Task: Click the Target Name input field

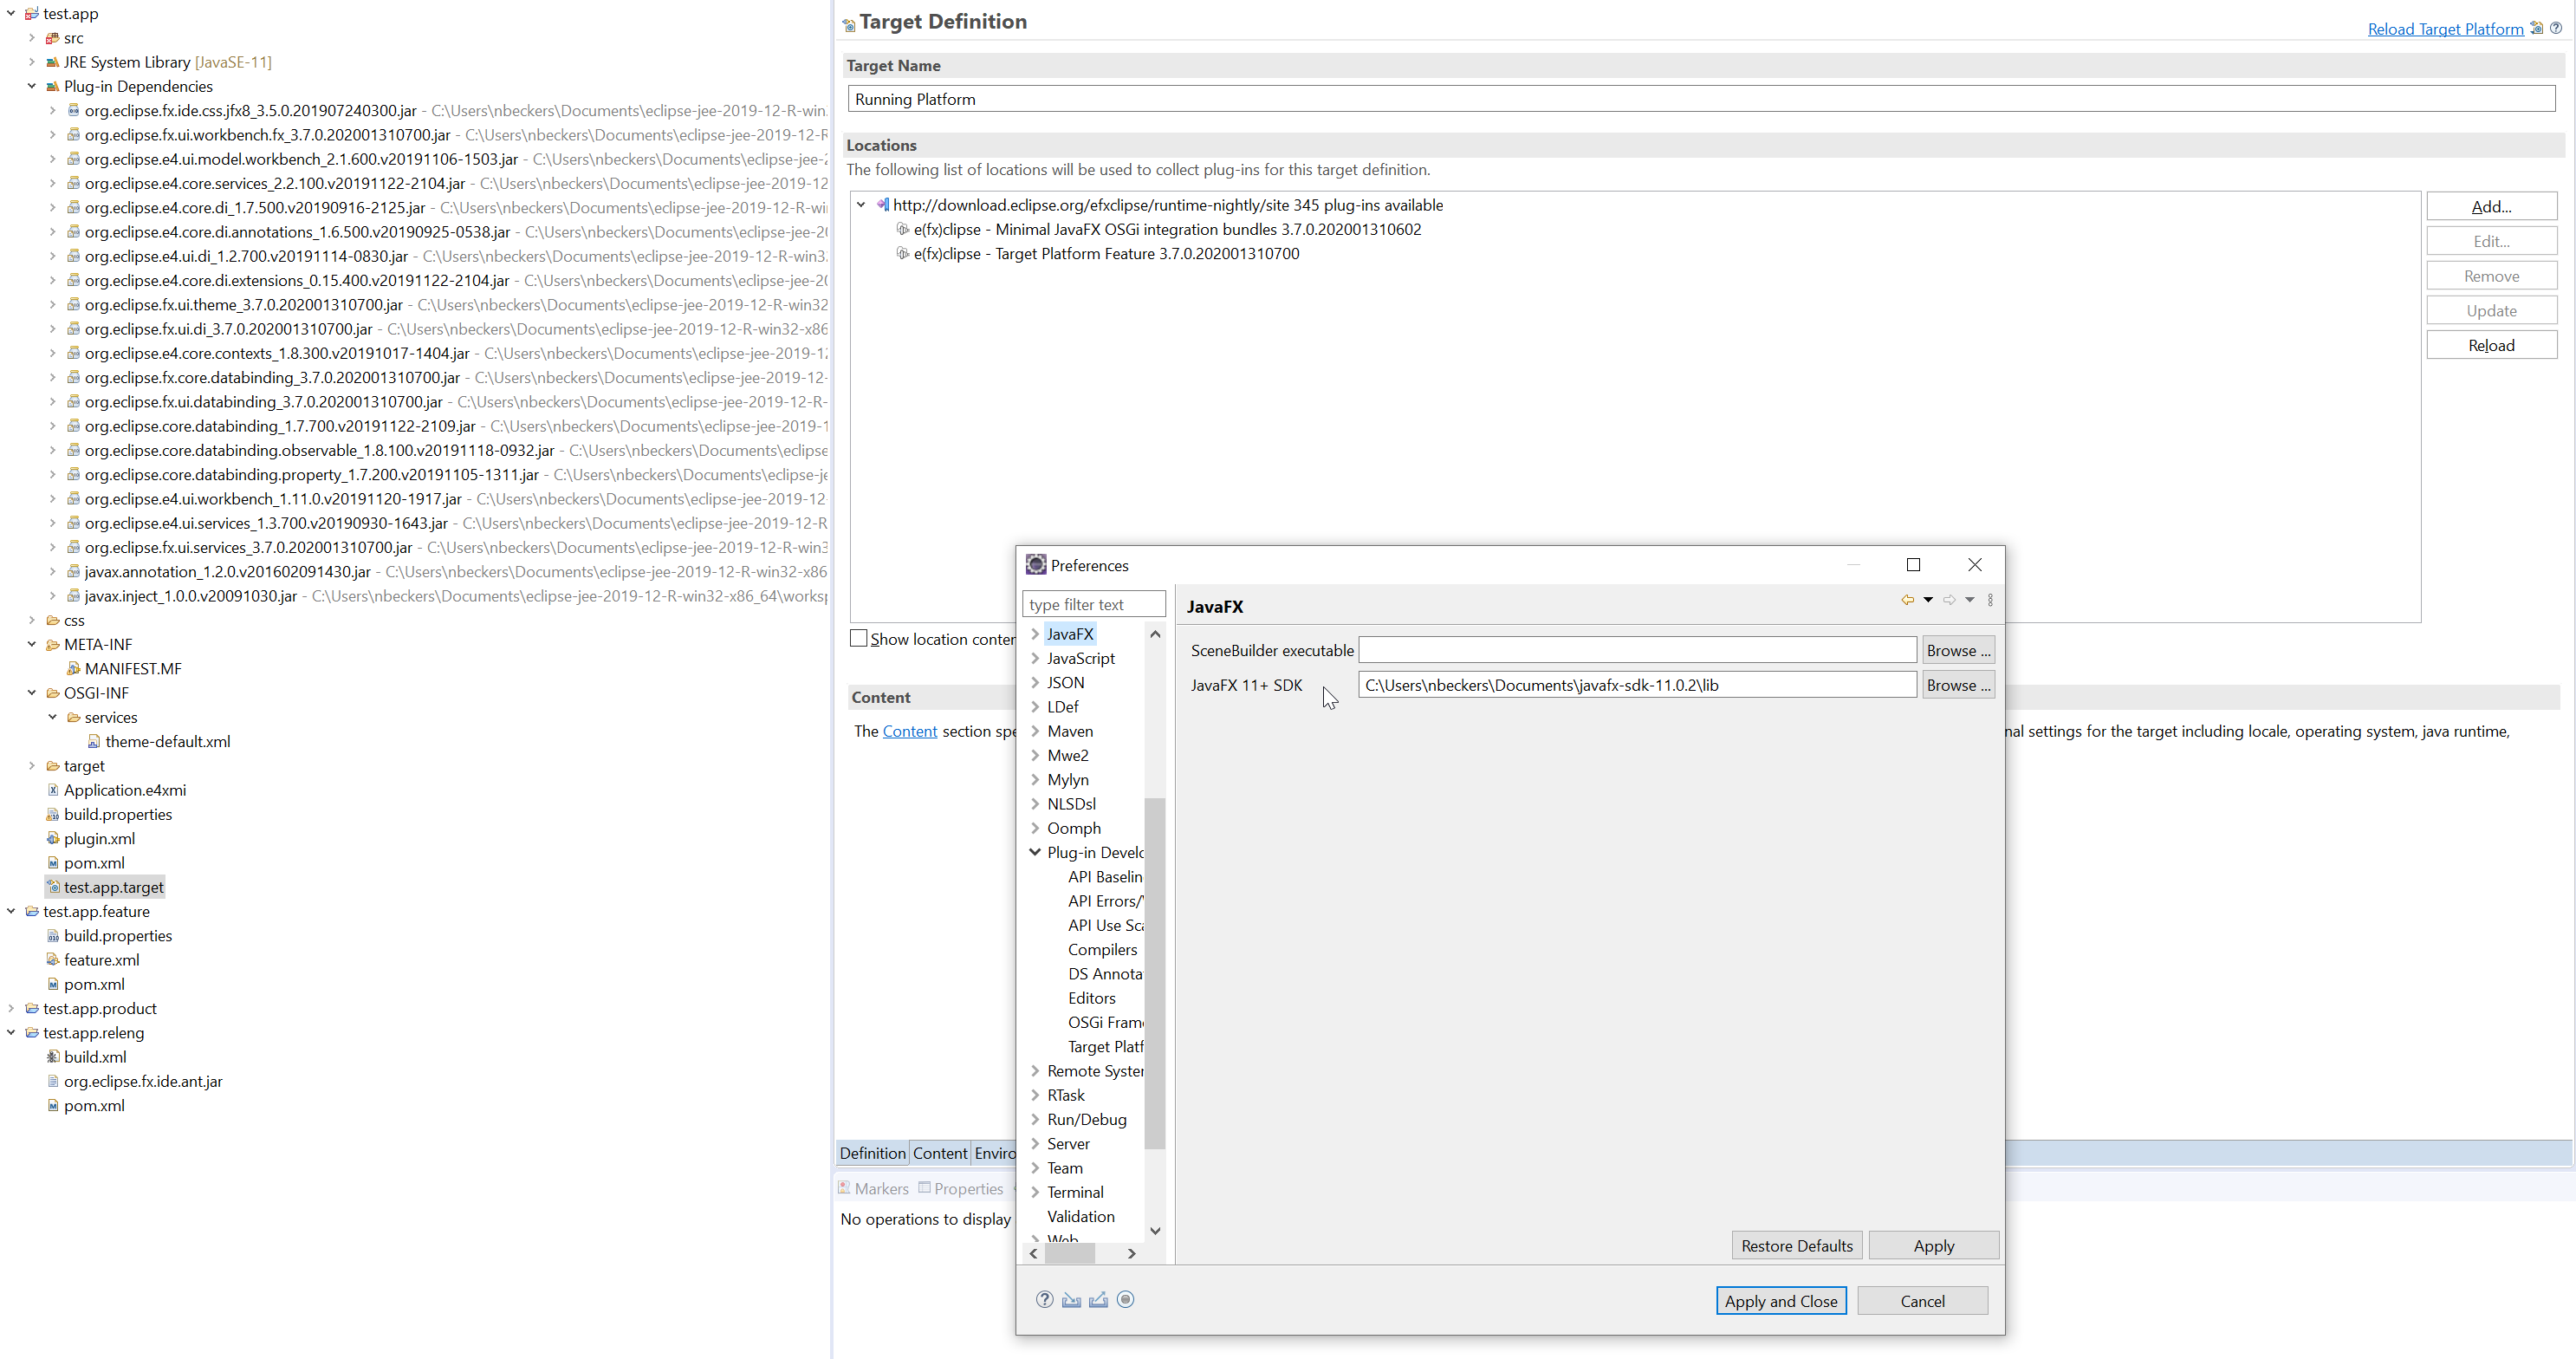Action: click(x=1701, y=99)
